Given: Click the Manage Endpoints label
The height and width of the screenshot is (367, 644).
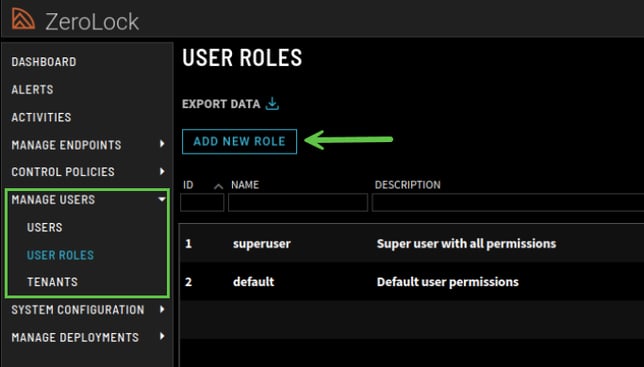Looking at the screenshot, I should click(x=66, y=145).
